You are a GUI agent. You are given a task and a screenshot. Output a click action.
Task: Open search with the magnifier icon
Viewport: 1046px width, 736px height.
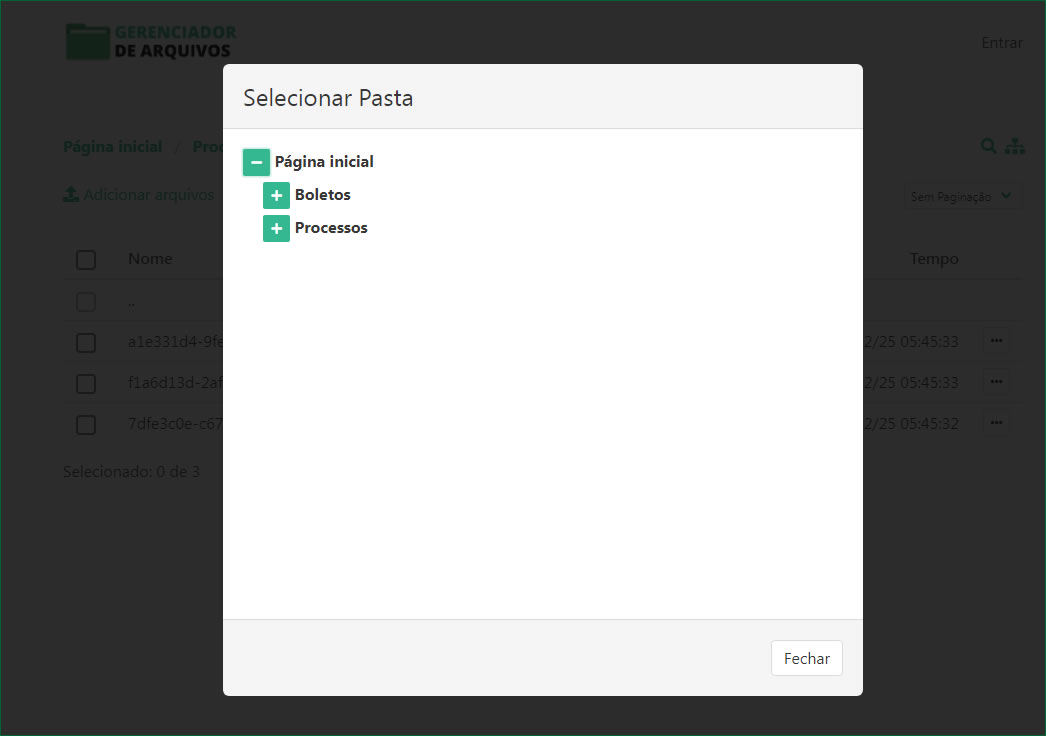pyautogui.click(x=988, y=146)
